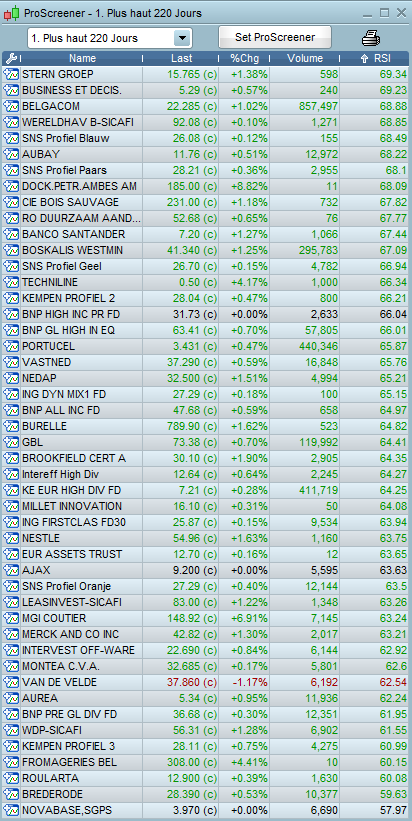The width and height of the screenshot is (412, 821).
Task: Select the RO DUURZAAM AAND... row name
Action: click(82, 218)
